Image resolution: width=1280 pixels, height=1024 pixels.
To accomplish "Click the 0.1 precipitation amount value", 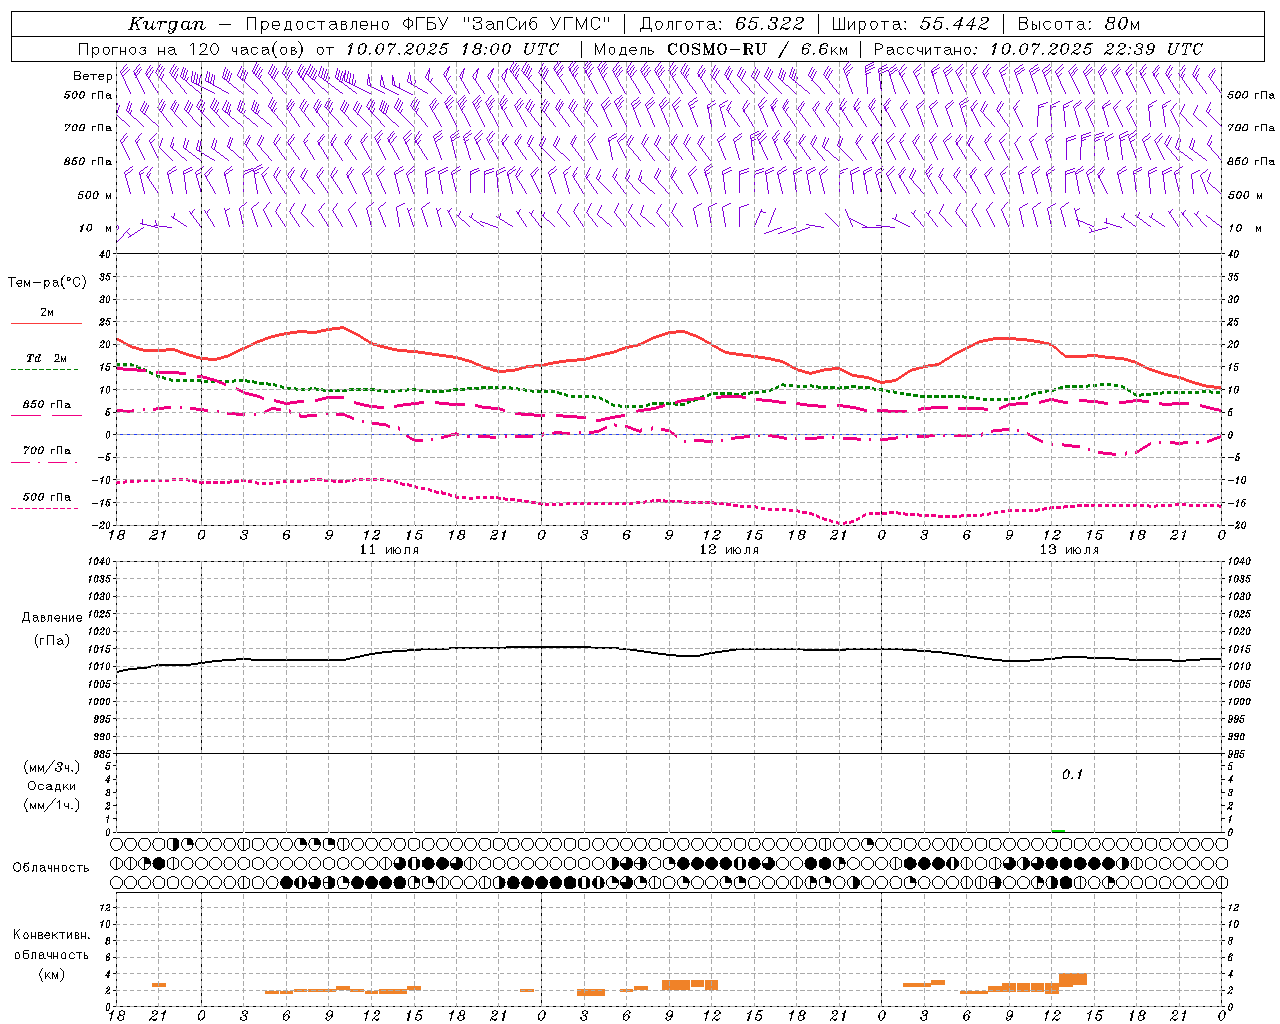I will [x=1072, y=775].
